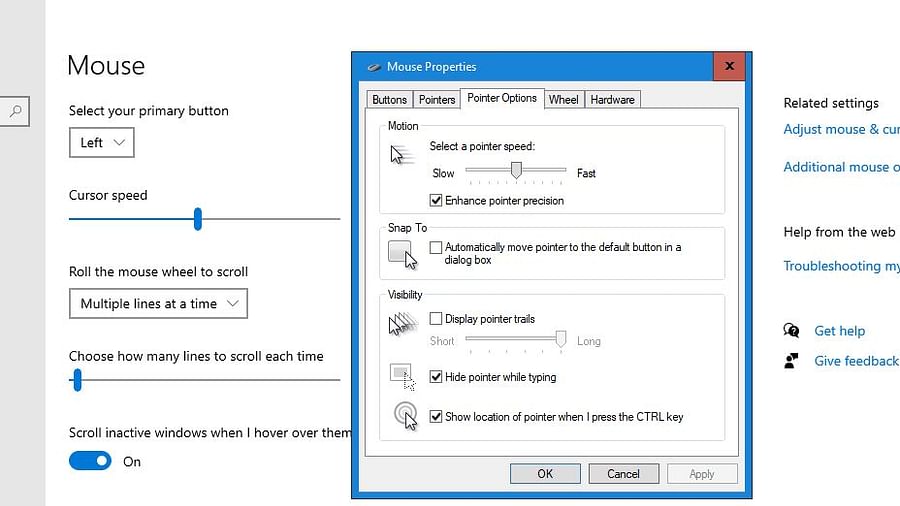Screen dimensions: 900x506
Task: Click the CTRL key pointer location icon
Action: click(405, 416)
